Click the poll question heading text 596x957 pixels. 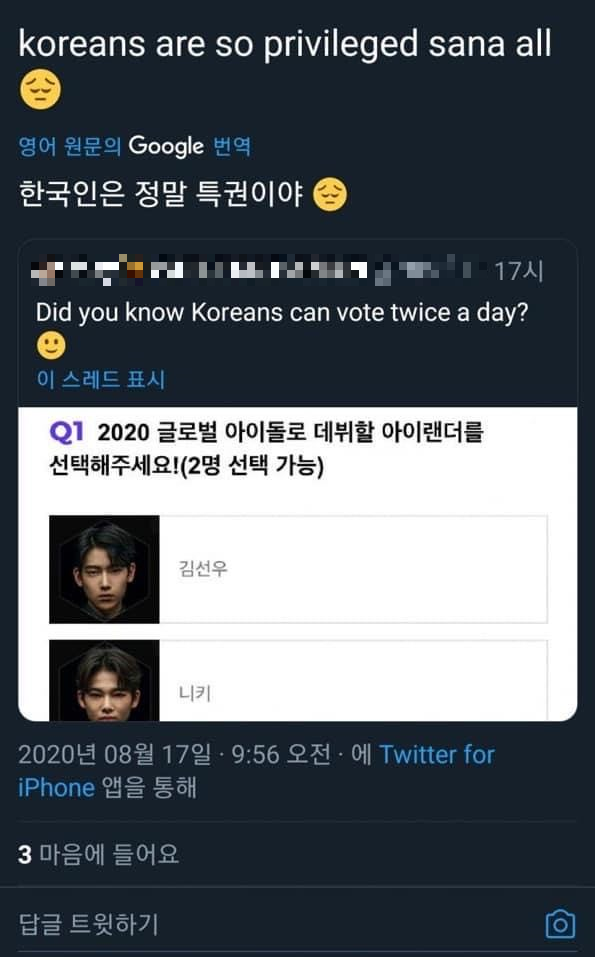(267, 449)
